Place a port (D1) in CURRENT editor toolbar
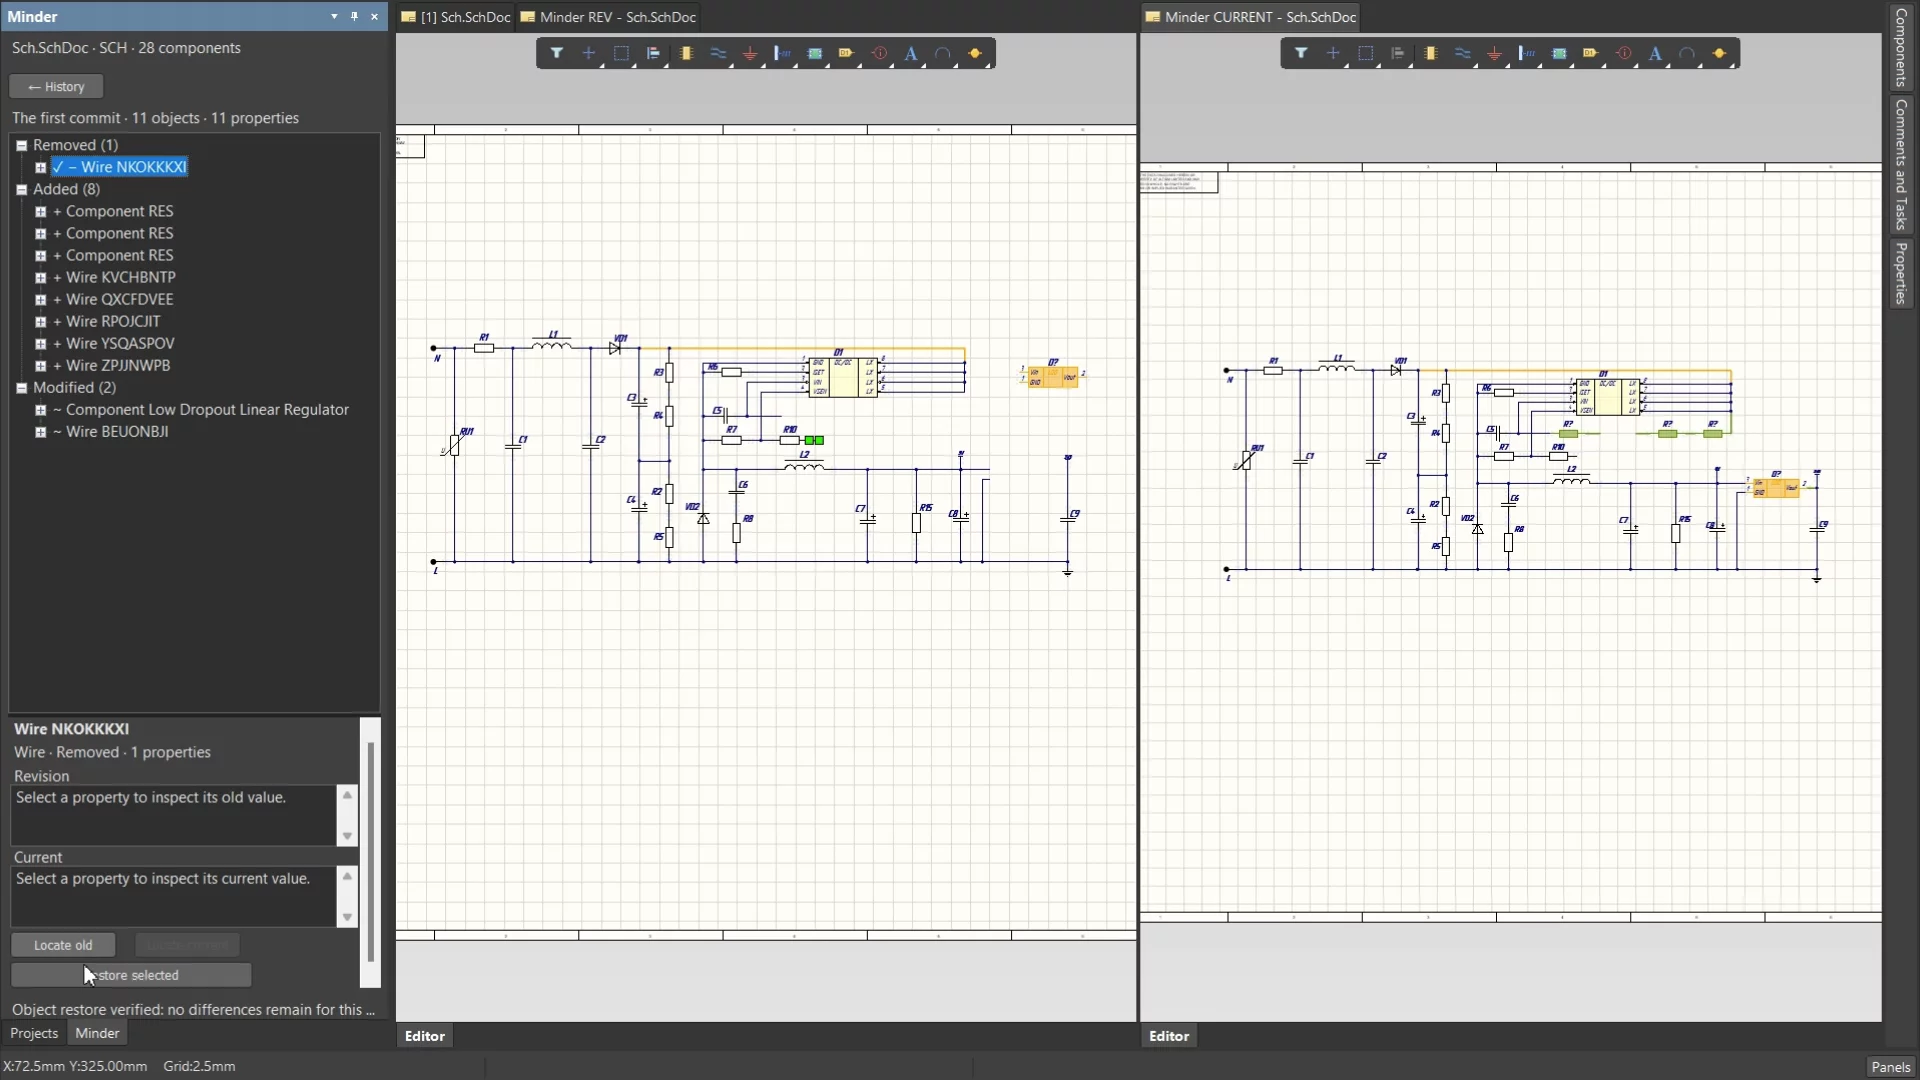Viewport: 1920px width, 1080px height. point(1591,54)
